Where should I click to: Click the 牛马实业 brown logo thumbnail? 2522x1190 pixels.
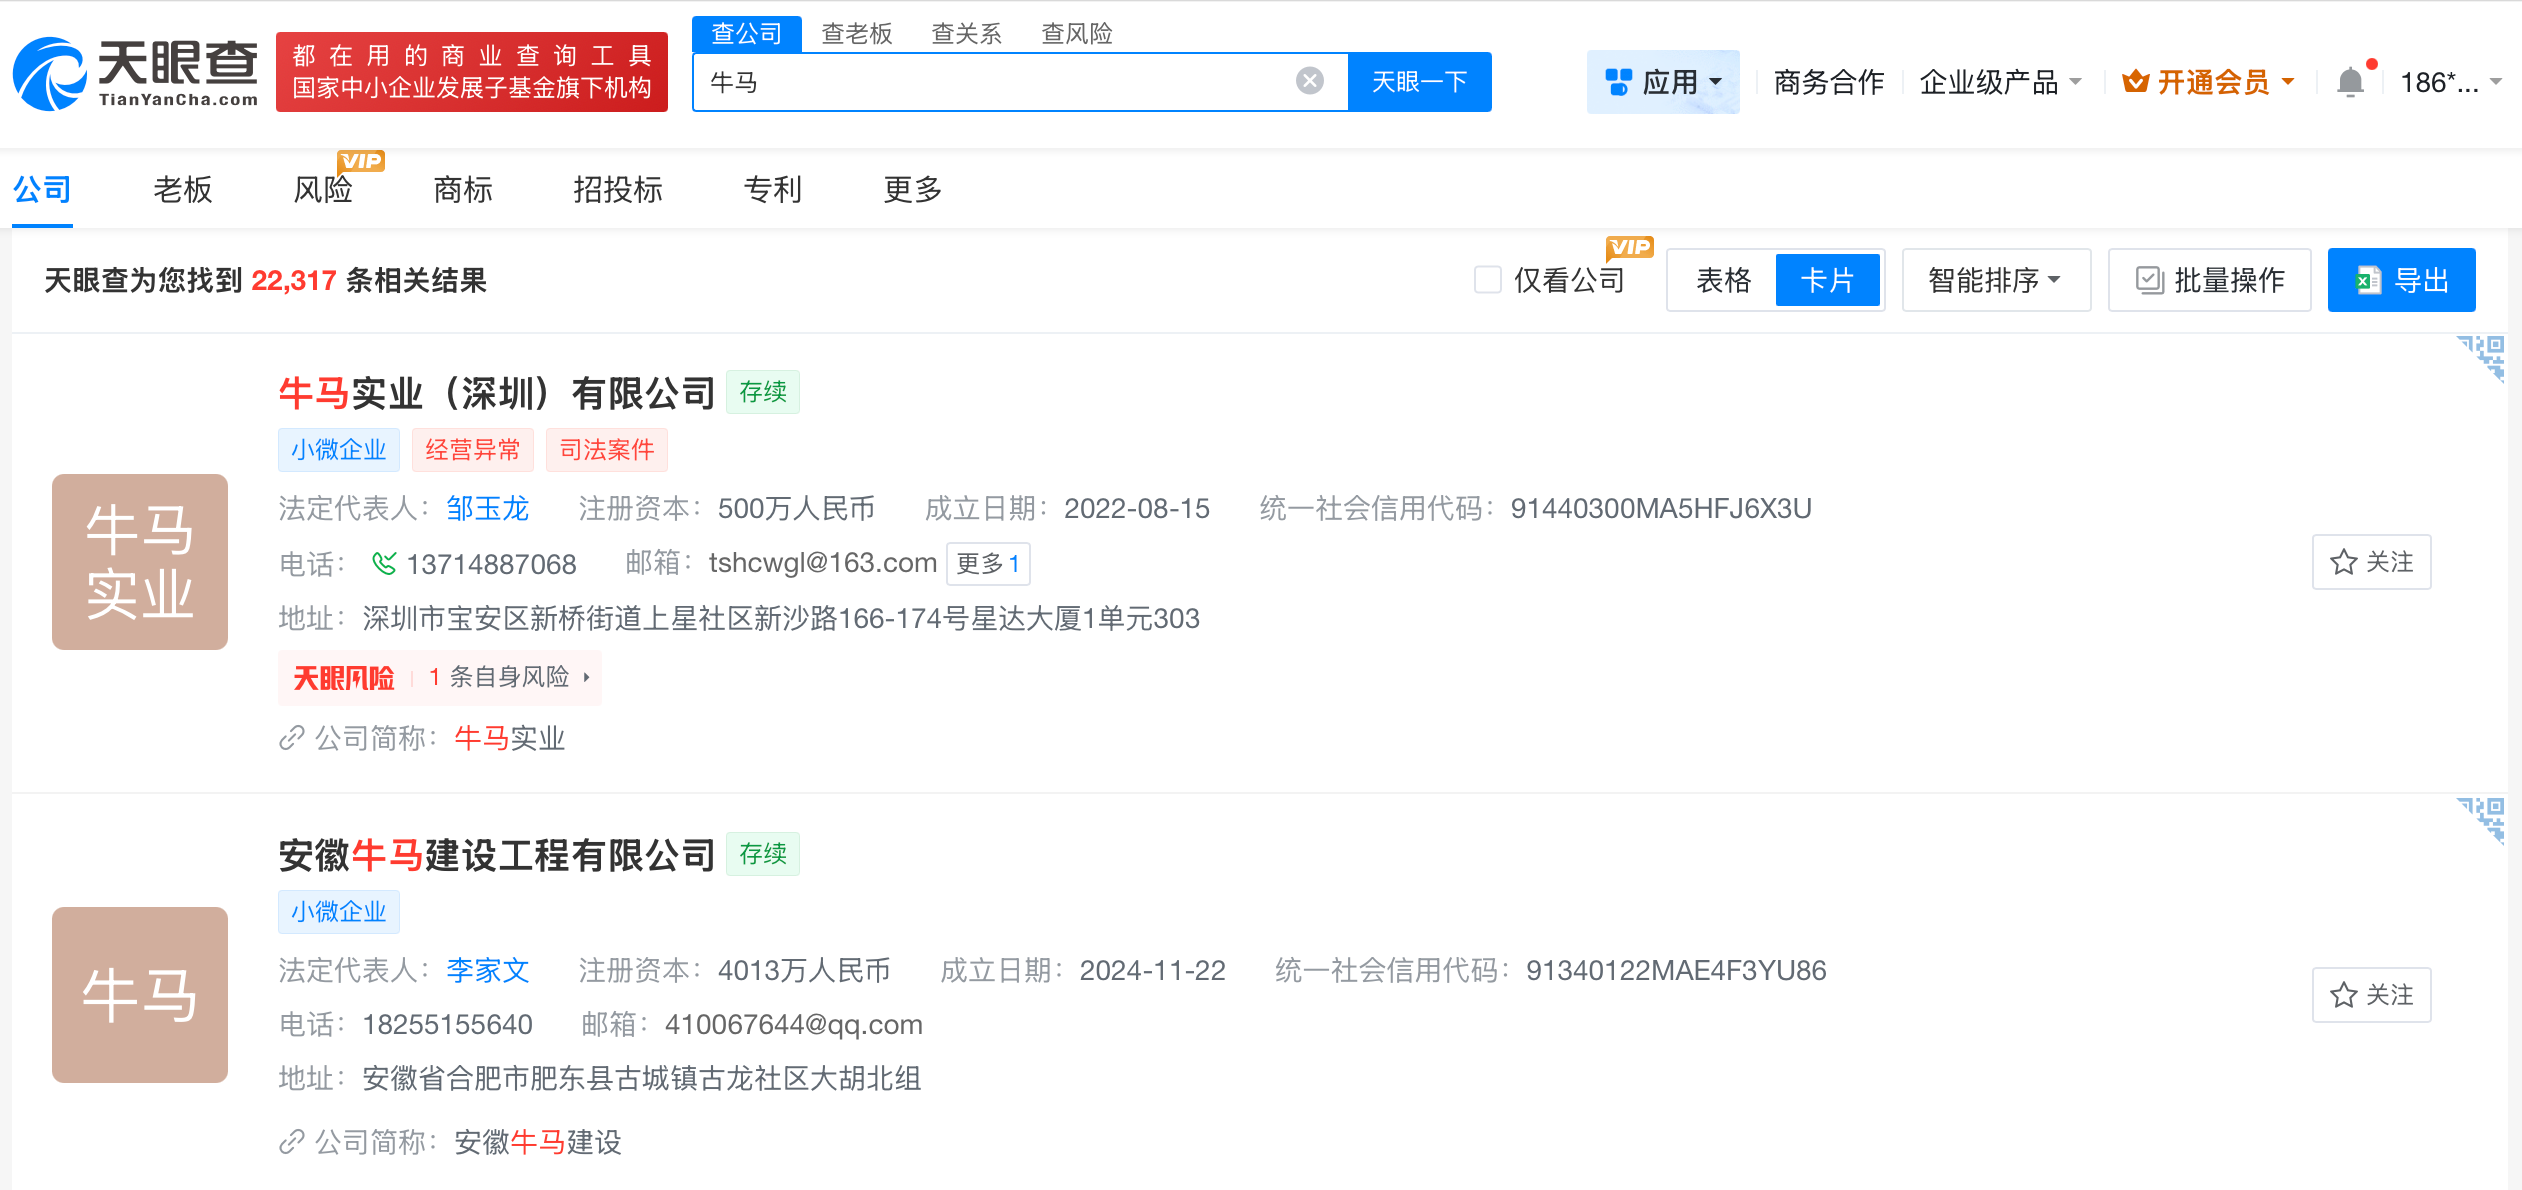click(140, 562)
